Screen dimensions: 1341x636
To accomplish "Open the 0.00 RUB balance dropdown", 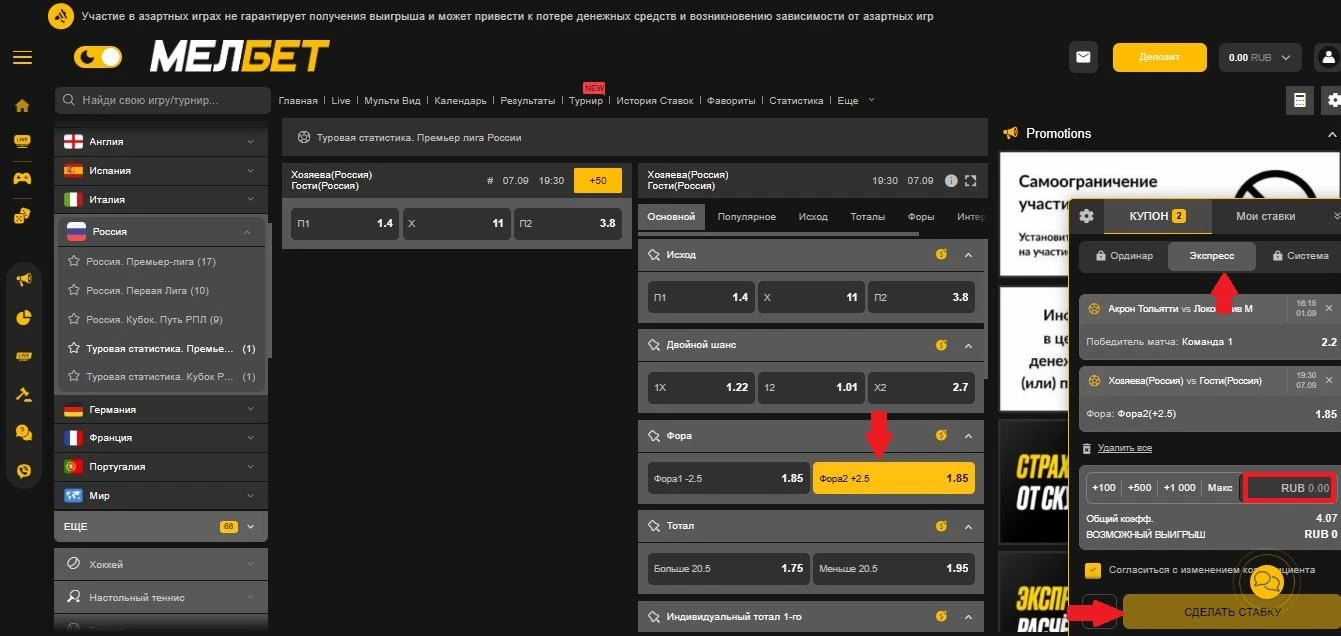I will [x=1260, y=58].
